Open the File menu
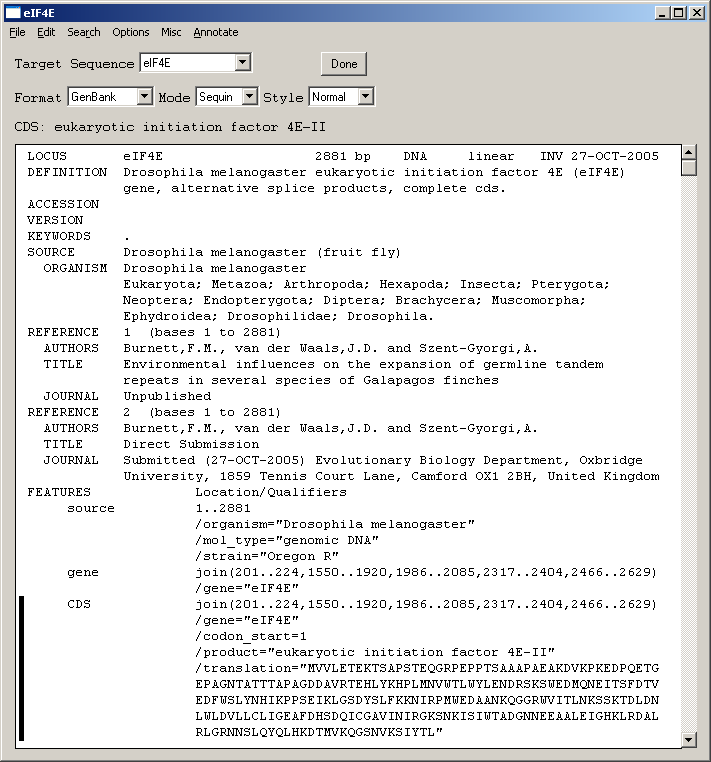711x762 pixels. point(17,32)
